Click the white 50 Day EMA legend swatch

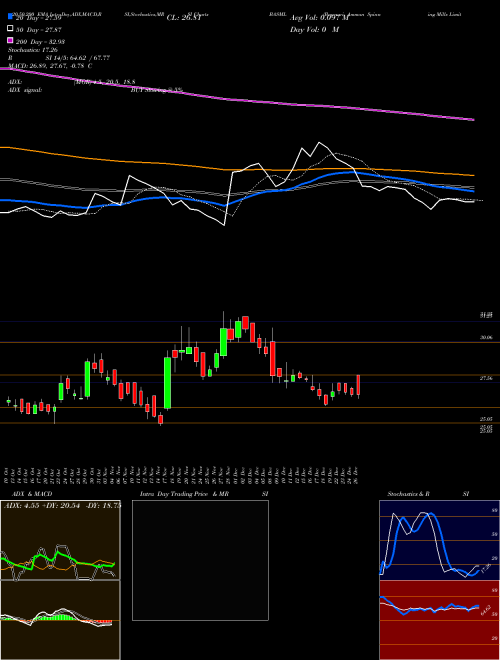coord(10,29)
